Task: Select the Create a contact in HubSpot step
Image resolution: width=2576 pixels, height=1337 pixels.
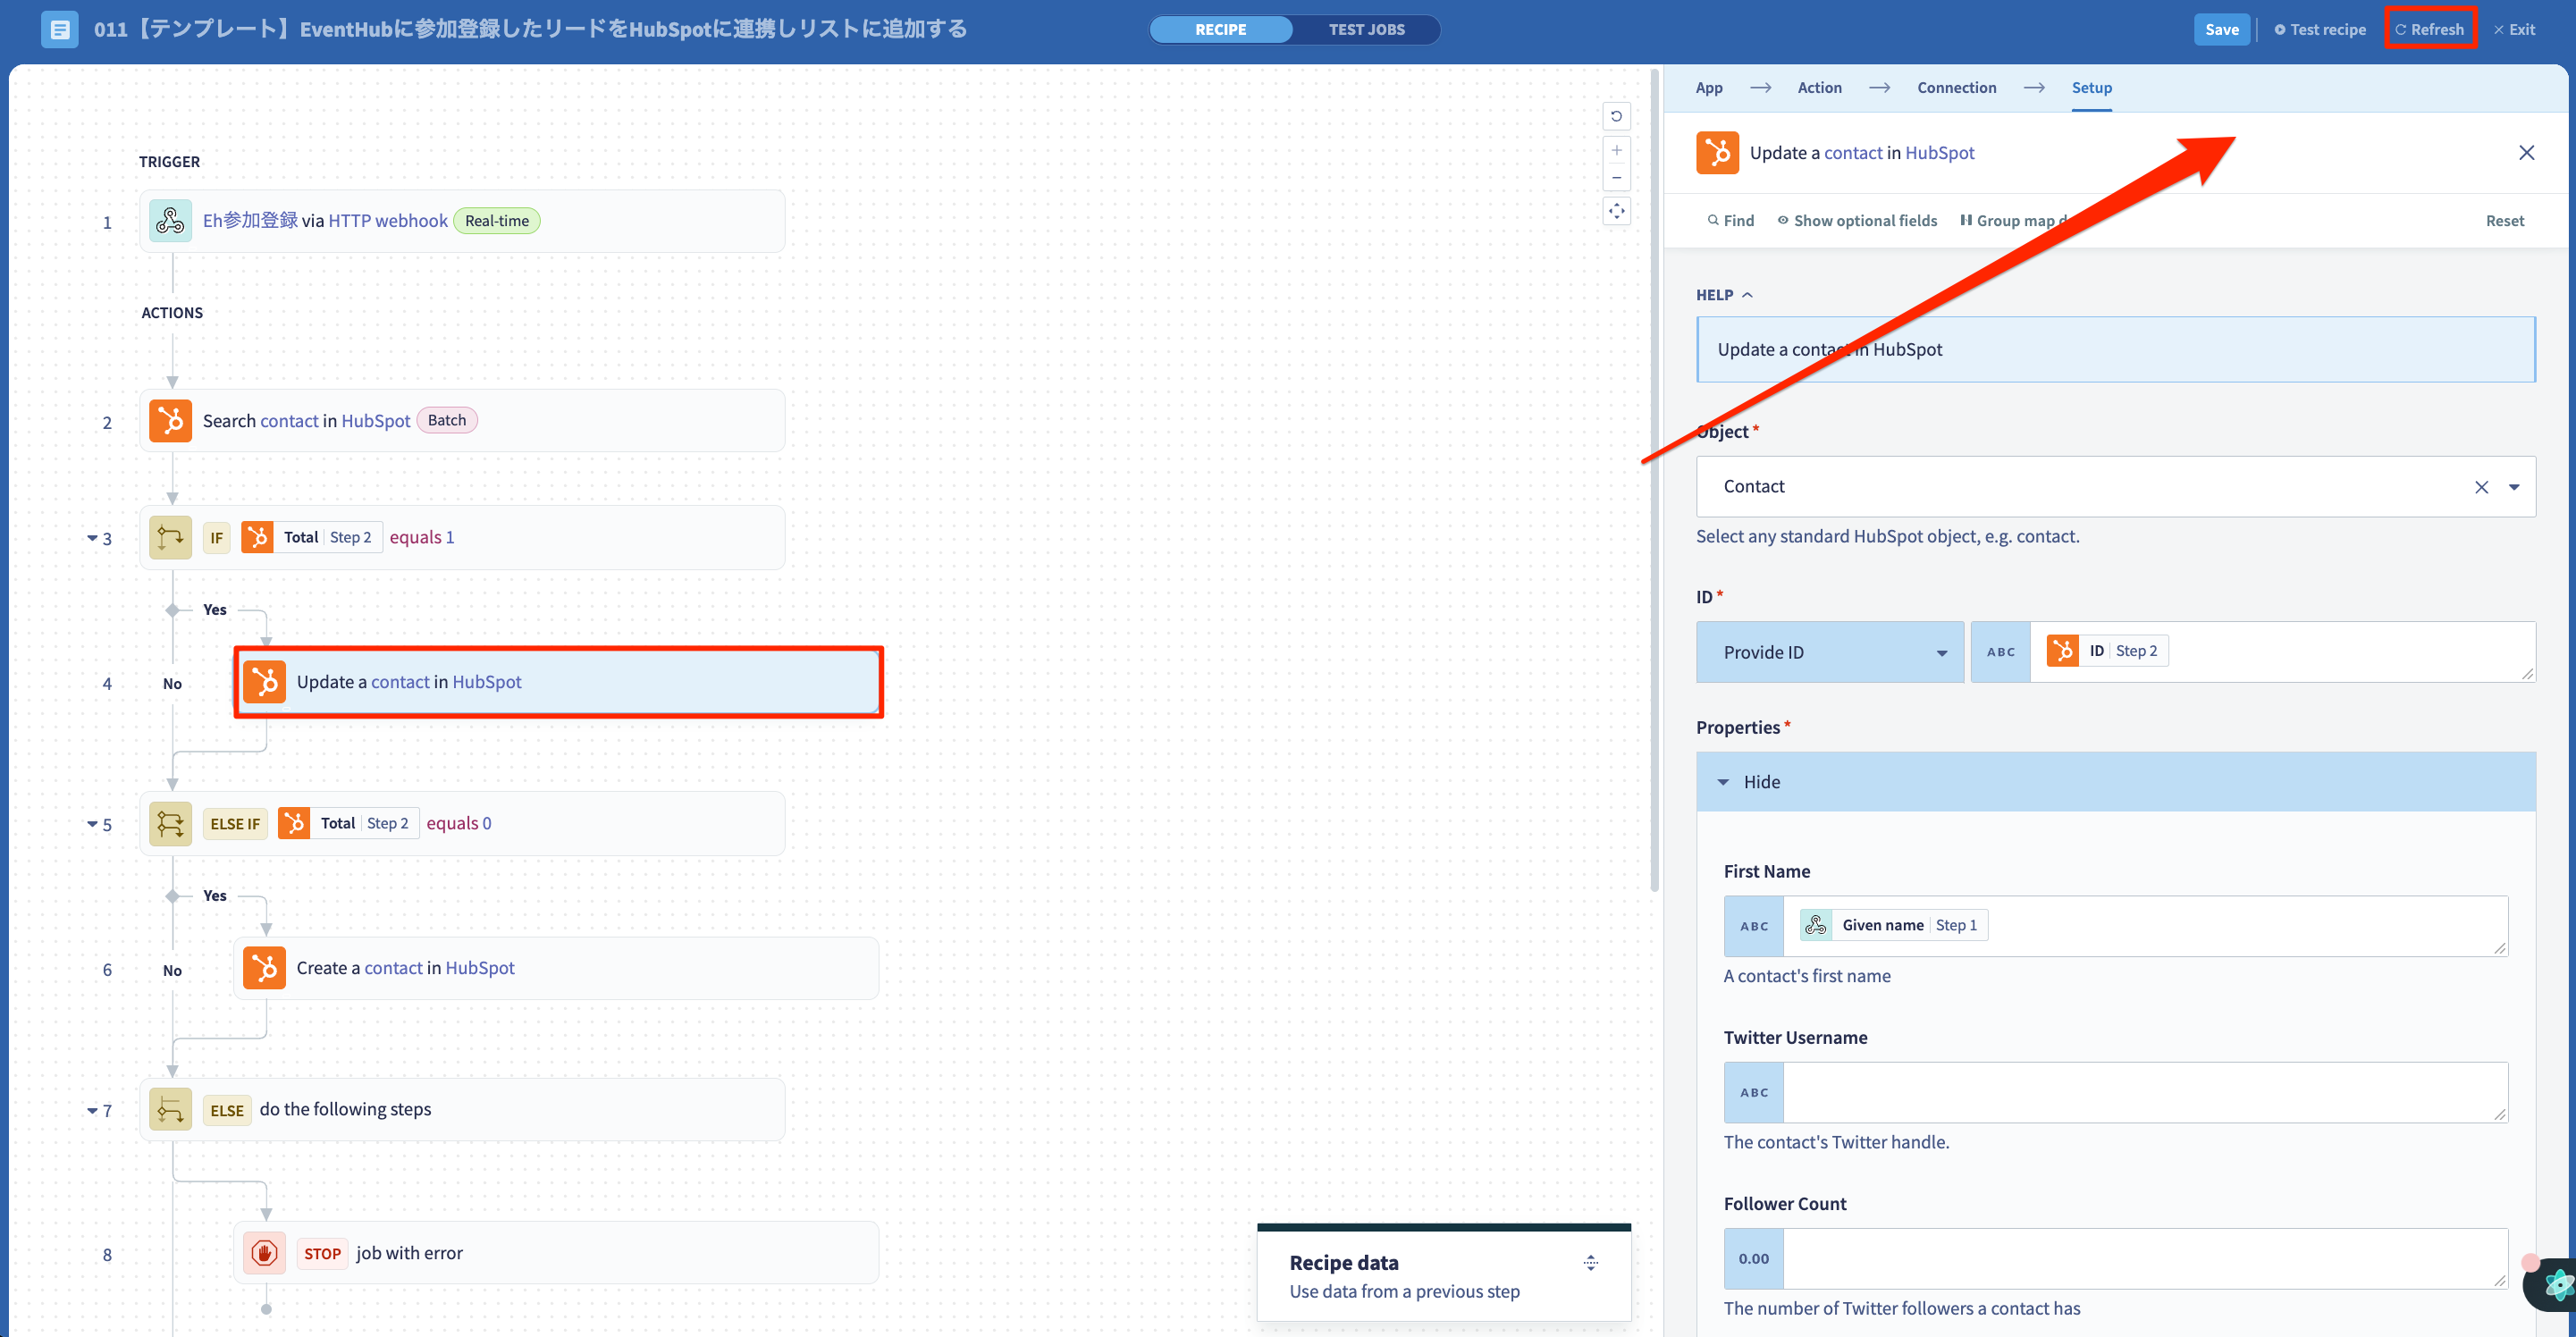Action: pos(556,968)
